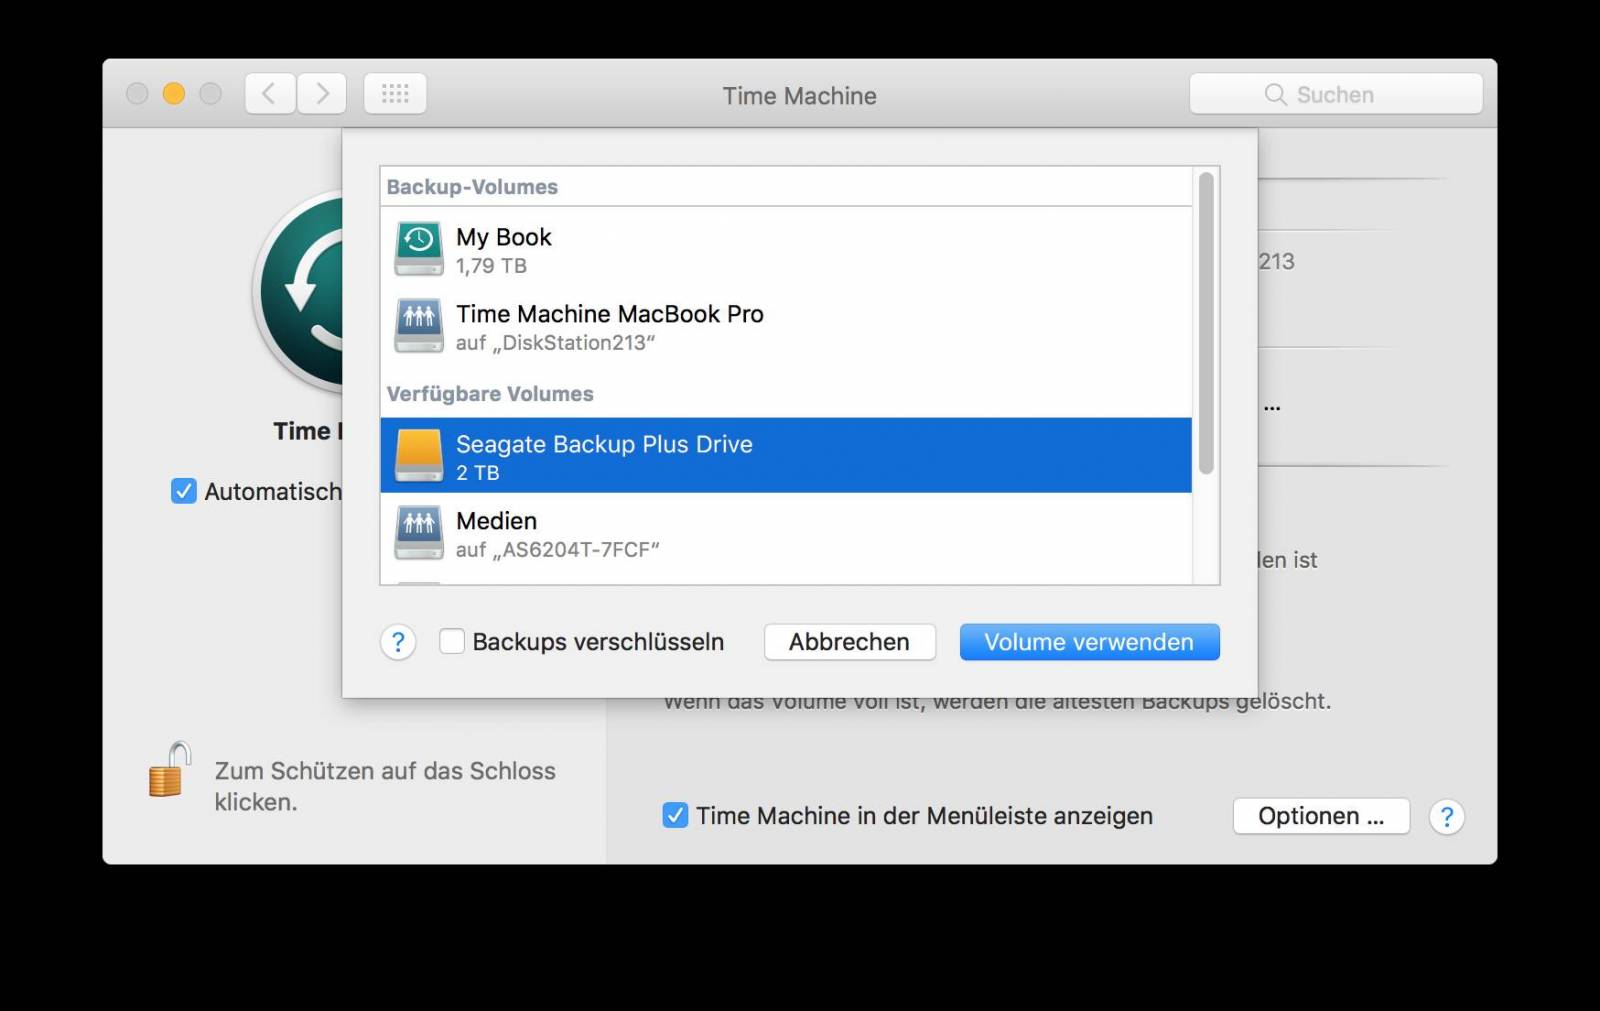
Task: Click the back navigation arrow
Action: pyautogui.click(x=269, y=93)
